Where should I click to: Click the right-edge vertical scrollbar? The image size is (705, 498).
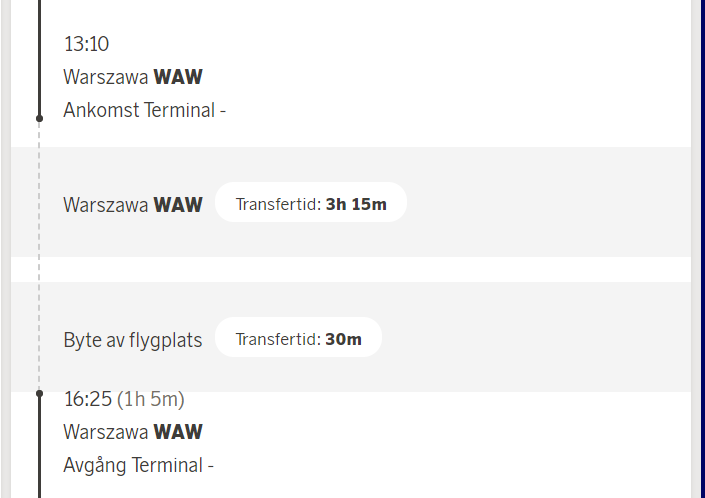tap(698, 249)
